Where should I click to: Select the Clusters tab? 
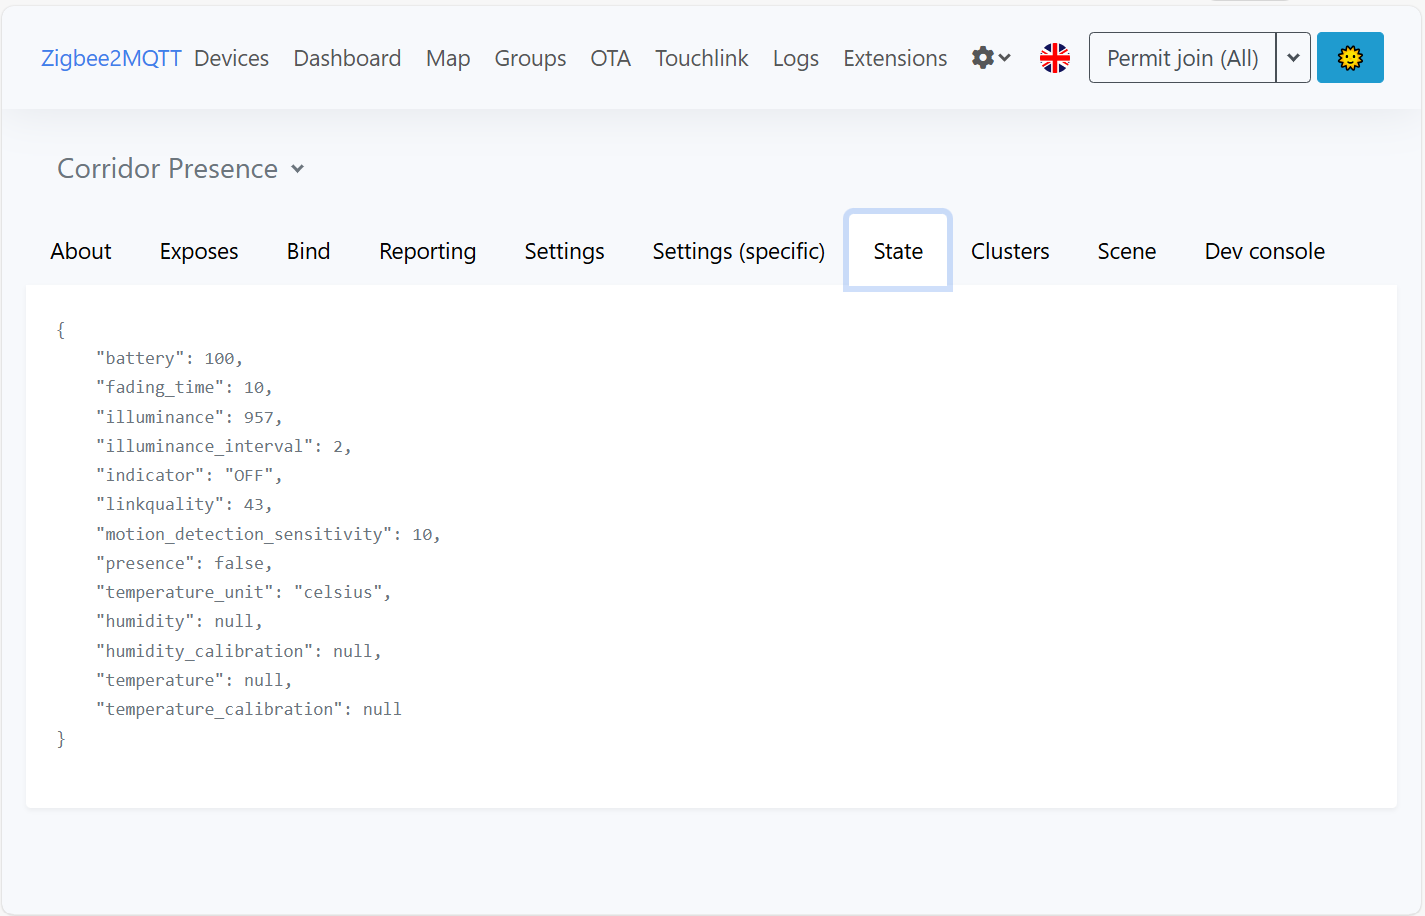[1009, 251]
